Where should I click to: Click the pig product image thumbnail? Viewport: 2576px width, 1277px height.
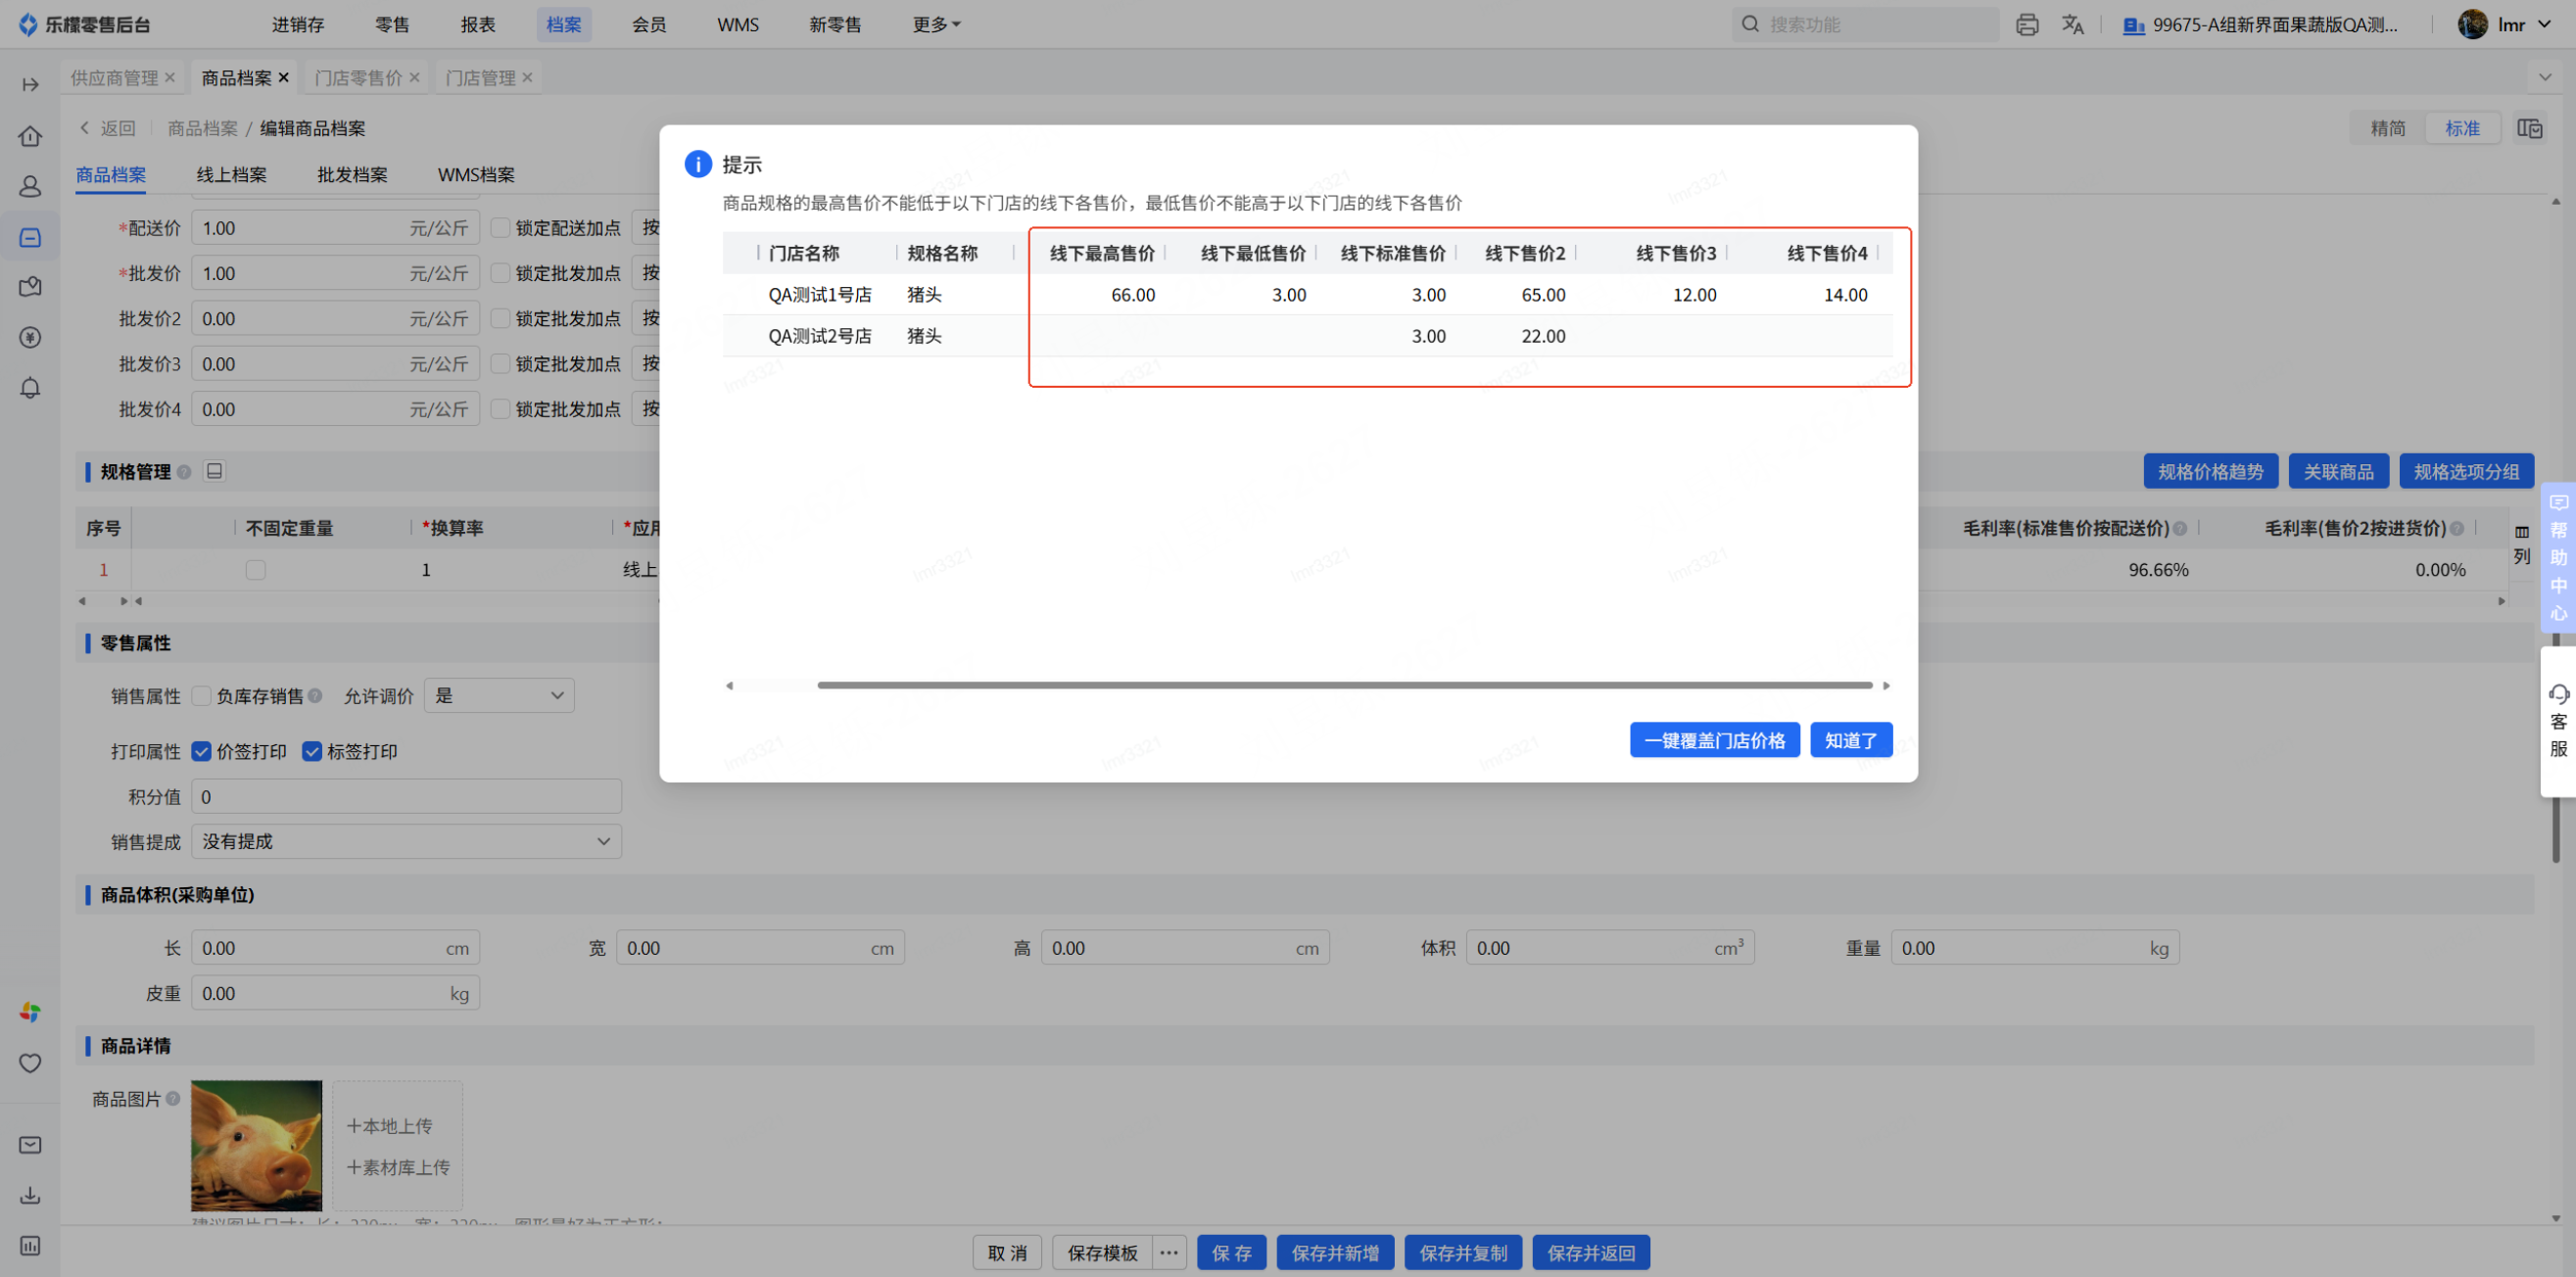256,1145
